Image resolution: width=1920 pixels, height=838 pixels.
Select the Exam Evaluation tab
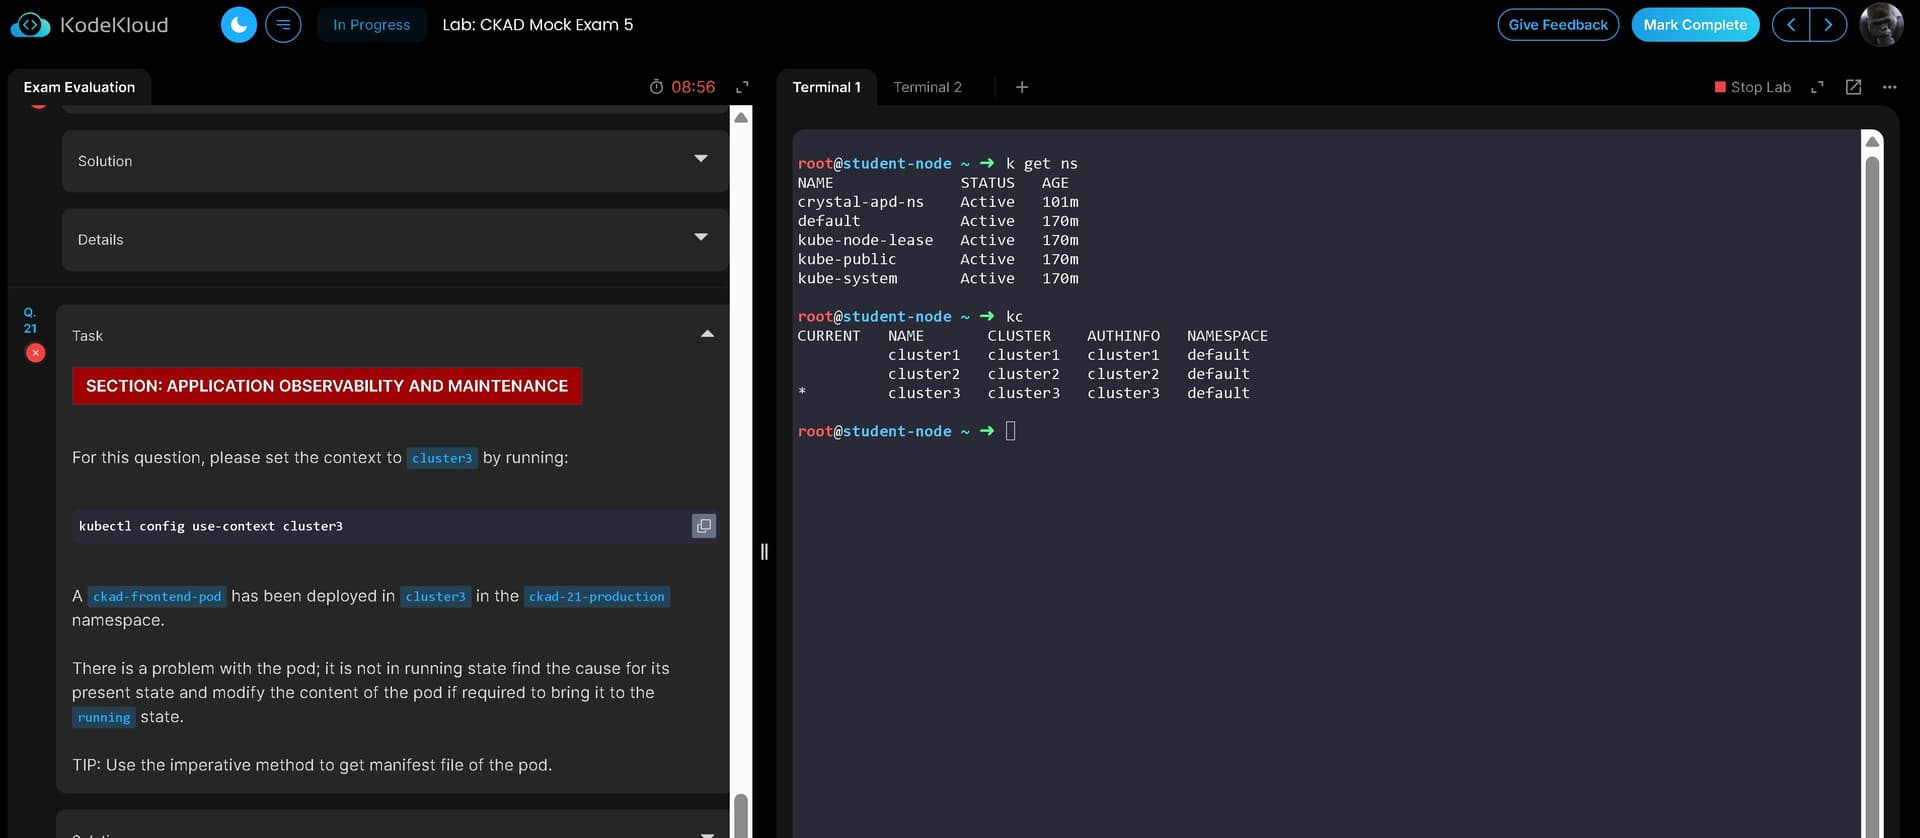point(79,87)
